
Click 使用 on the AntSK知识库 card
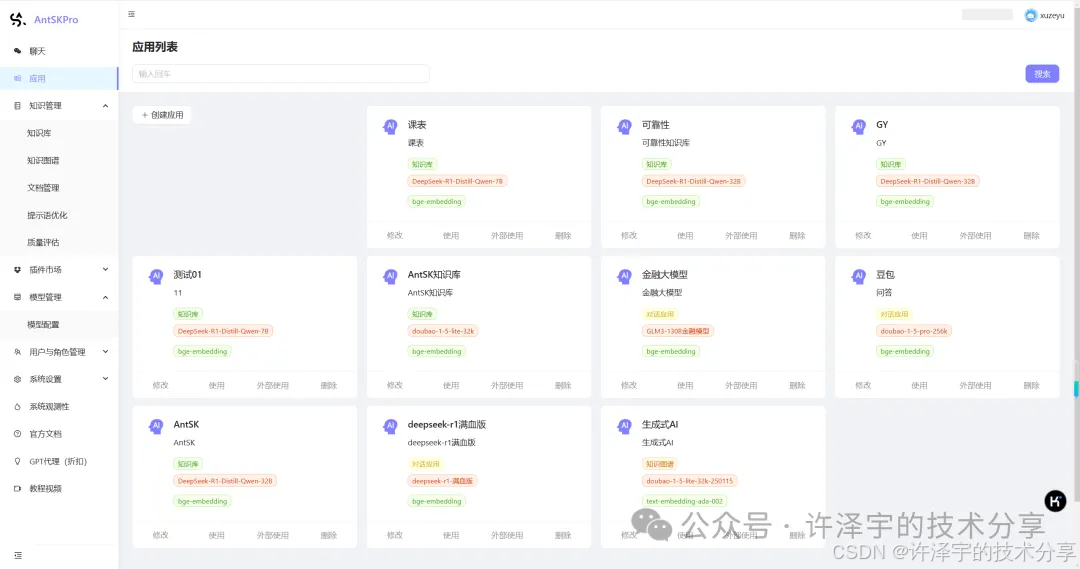[450, 386]
